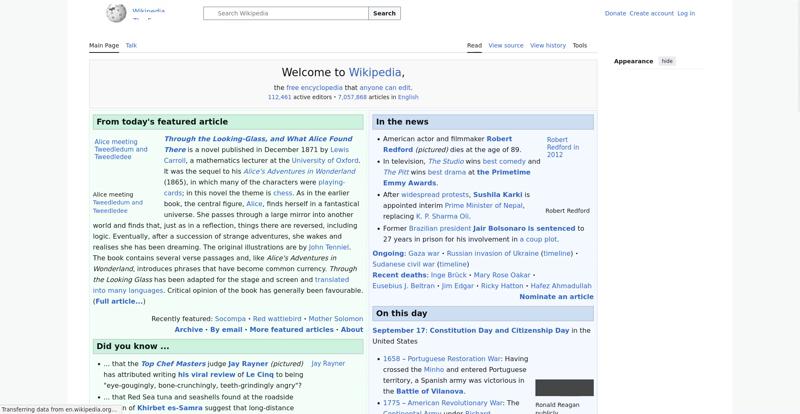Click Alice meeting Tweedledum image link
800x414 pixels.
click(121, 149)
